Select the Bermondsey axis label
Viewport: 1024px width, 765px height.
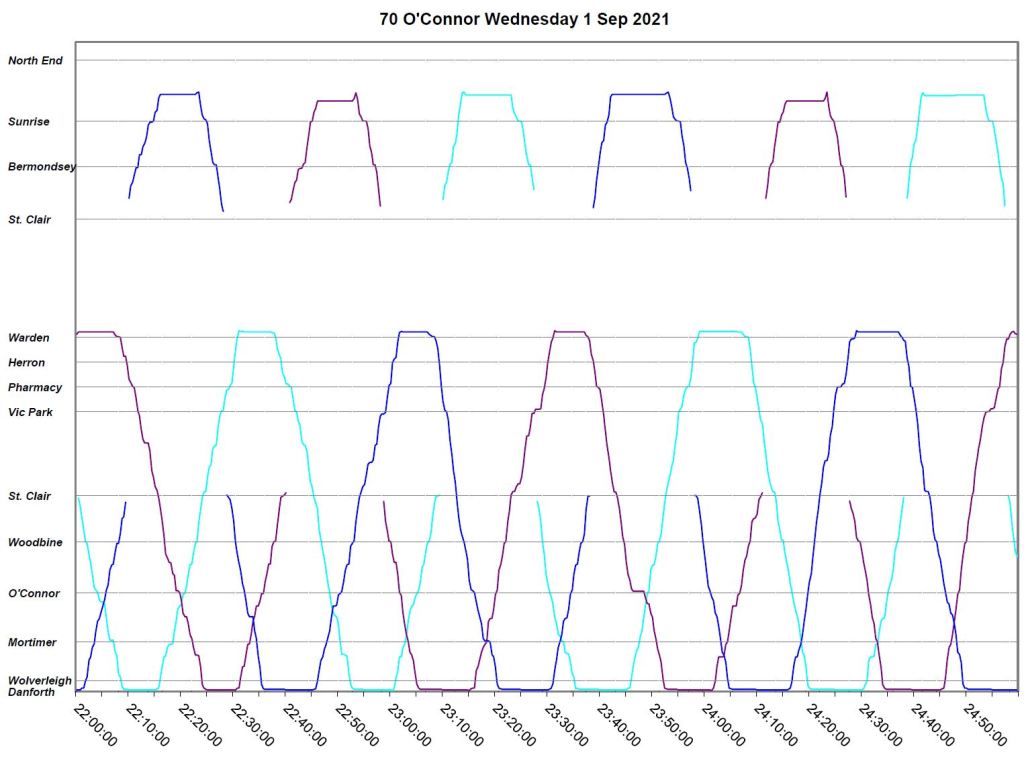42,166
